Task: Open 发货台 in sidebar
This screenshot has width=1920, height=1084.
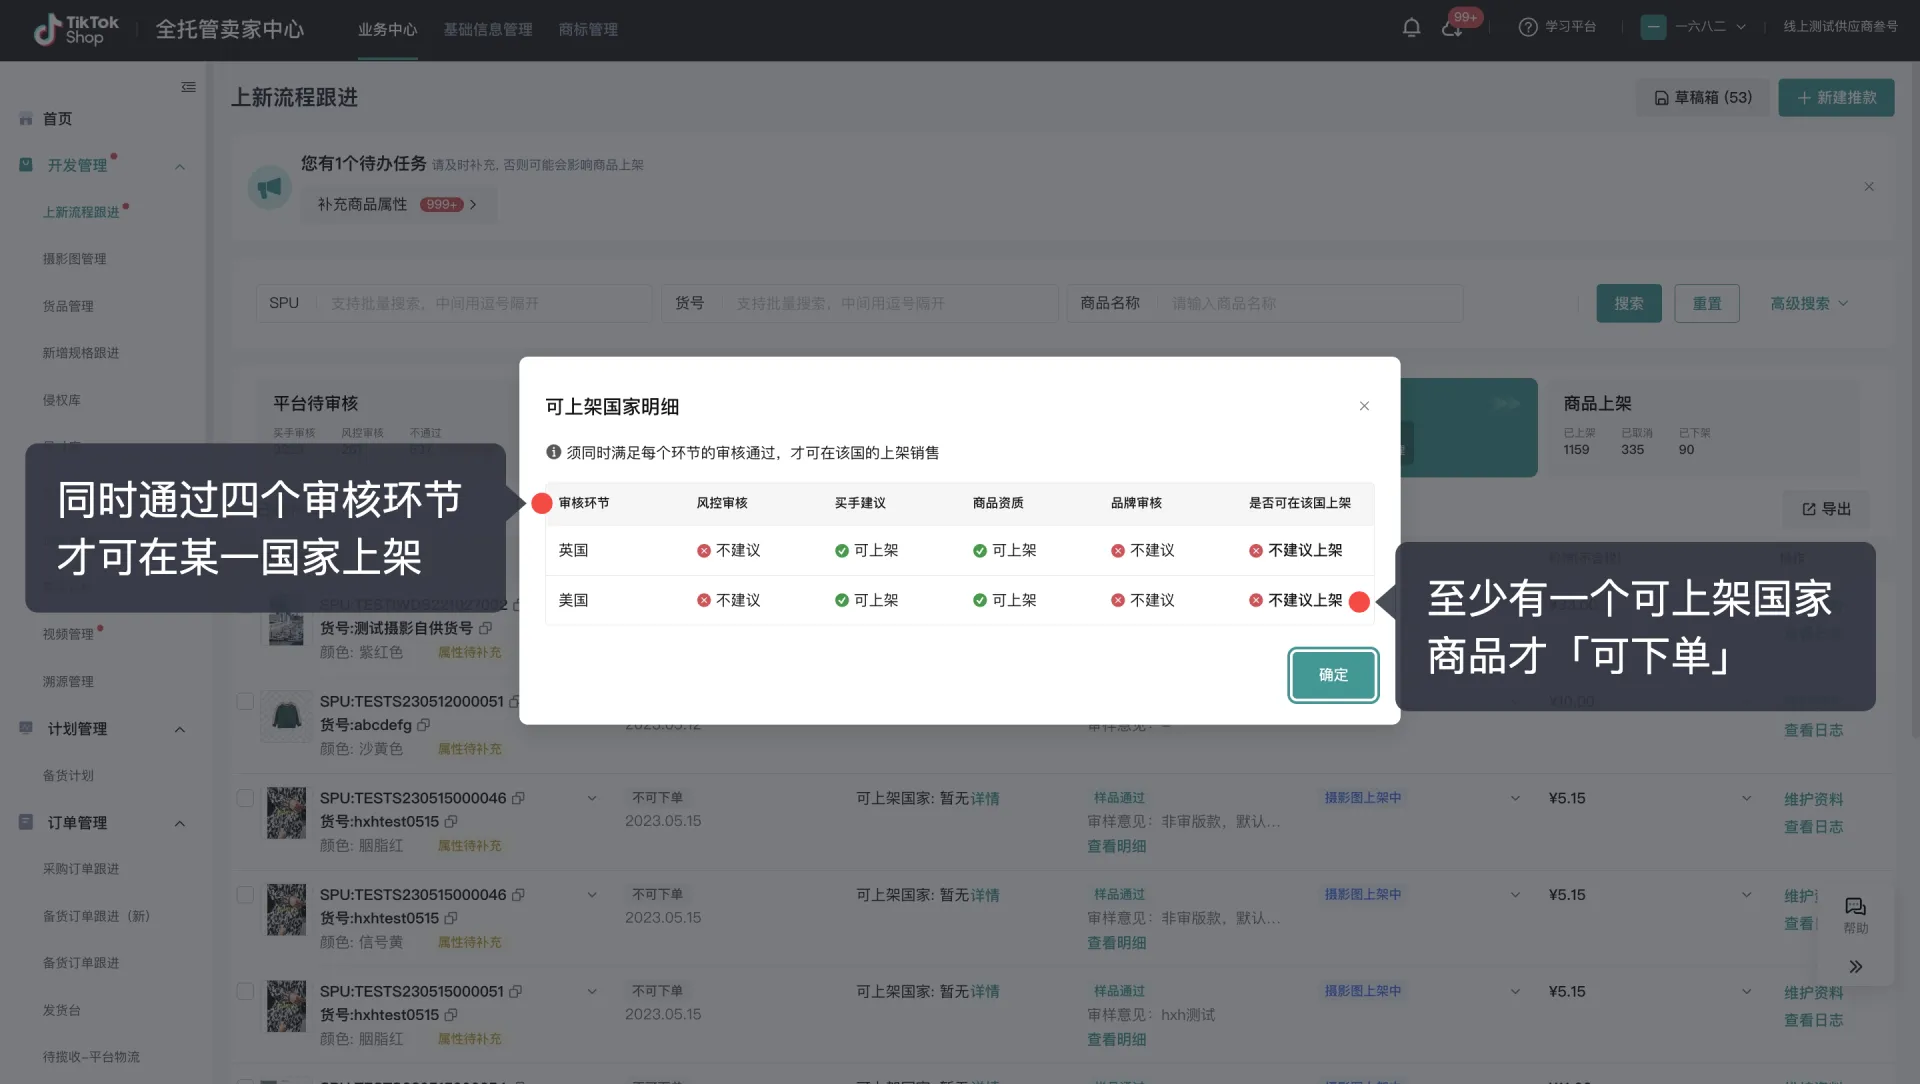Action: tap(61, 1010)
